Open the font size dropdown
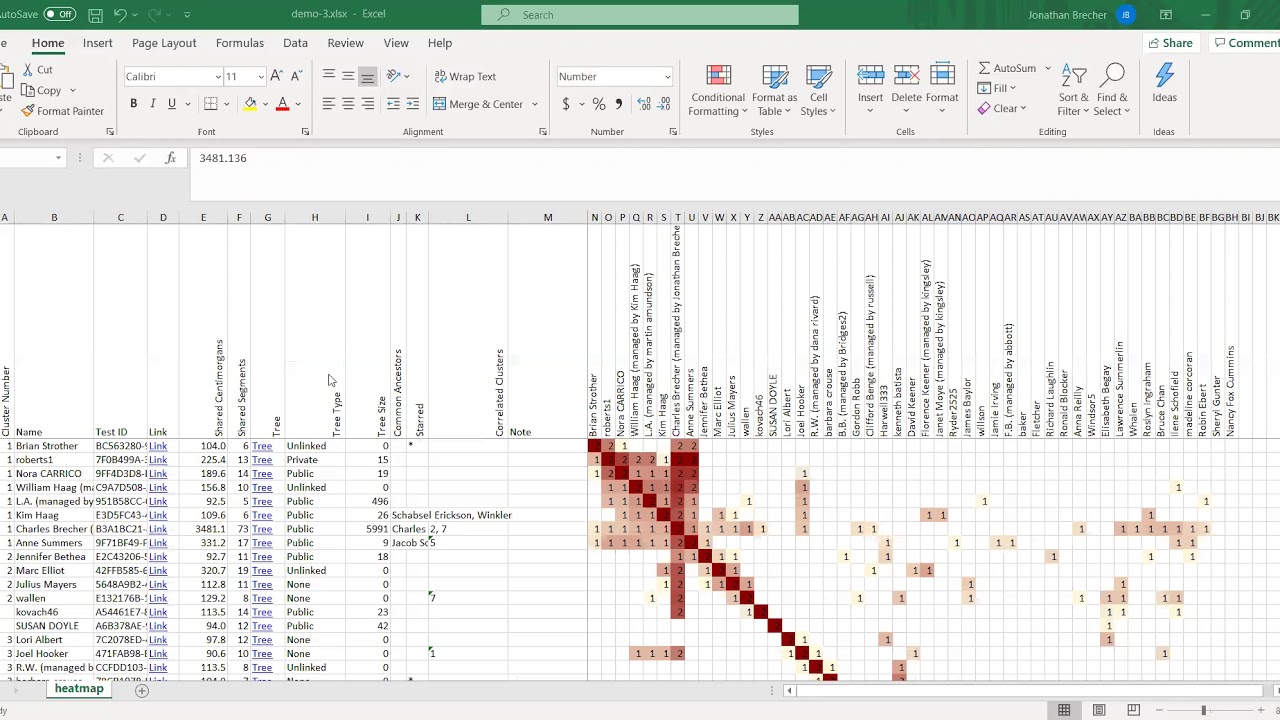The width and height of the screenshot is (1280, 720). click(261, 77)
